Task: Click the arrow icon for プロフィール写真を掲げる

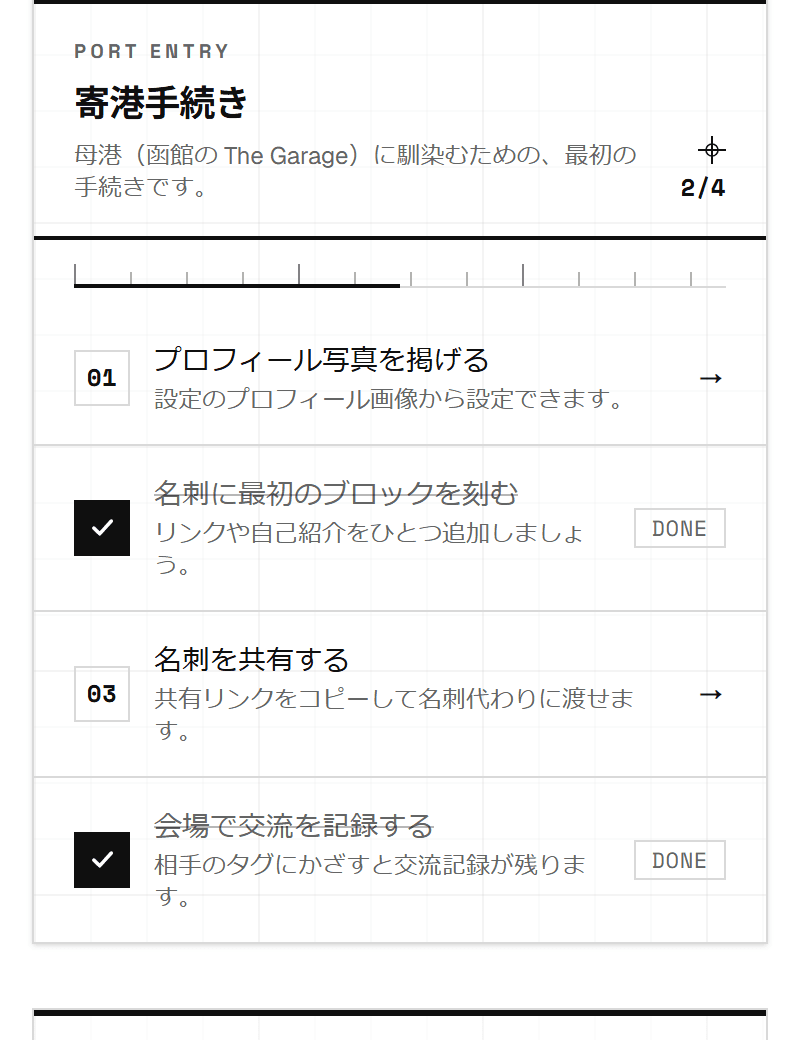Action: [x=710, y=379]
